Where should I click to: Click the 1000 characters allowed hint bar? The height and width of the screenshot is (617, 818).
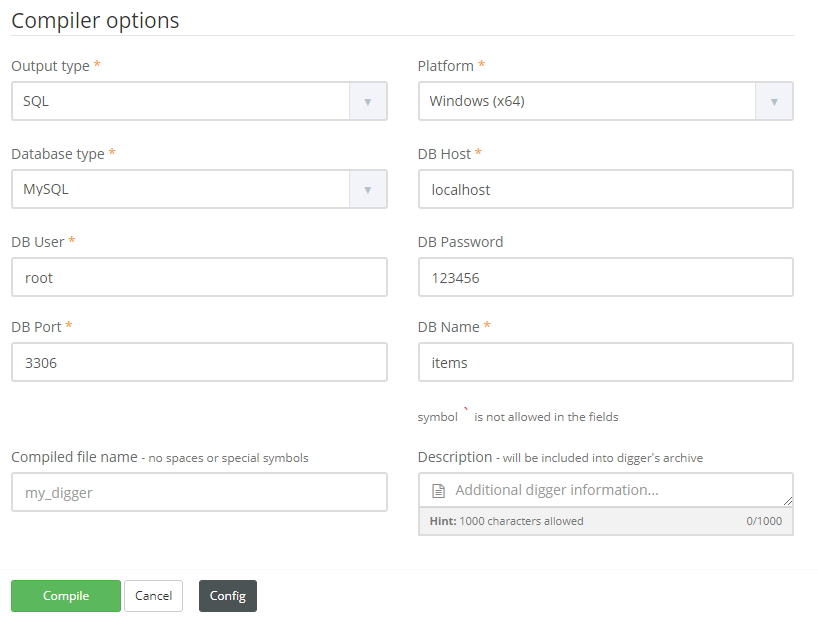606,521
